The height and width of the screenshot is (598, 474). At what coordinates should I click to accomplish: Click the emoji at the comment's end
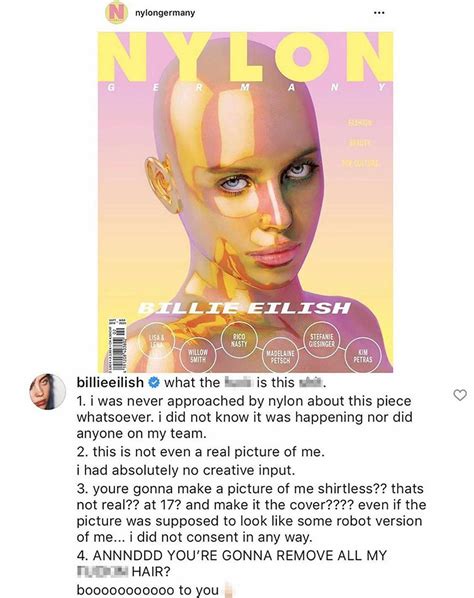point(228,590)
